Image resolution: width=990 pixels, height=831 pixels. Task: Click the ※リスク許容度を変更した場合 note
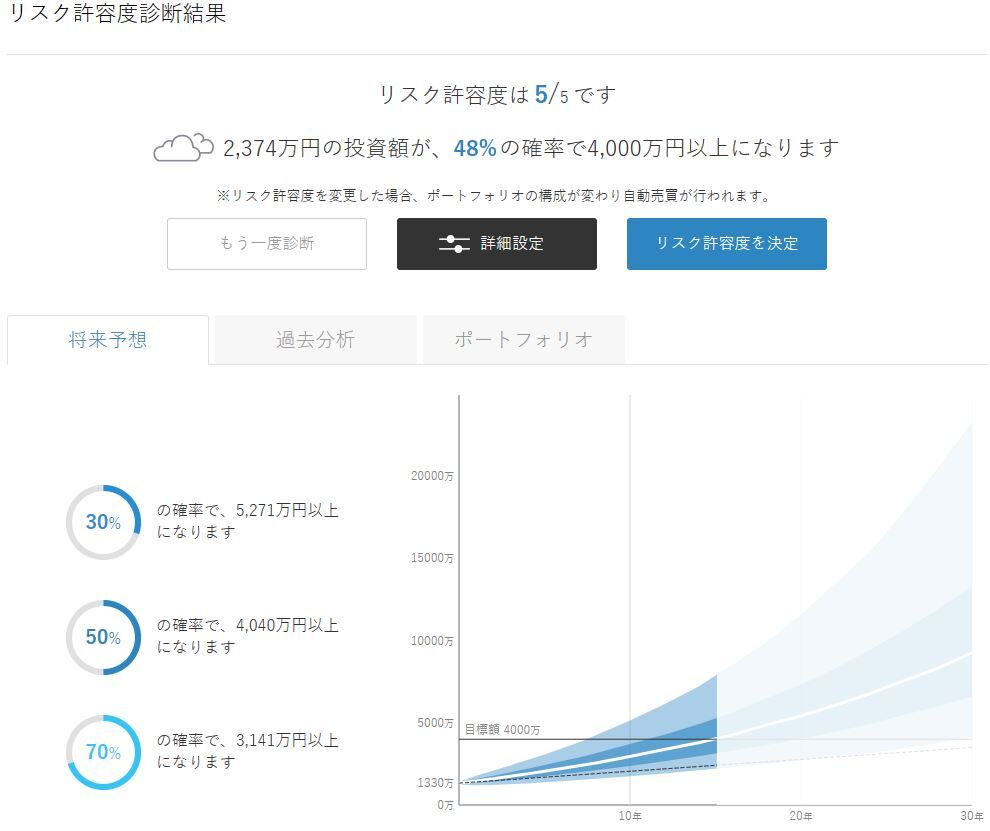coord(494,196)
